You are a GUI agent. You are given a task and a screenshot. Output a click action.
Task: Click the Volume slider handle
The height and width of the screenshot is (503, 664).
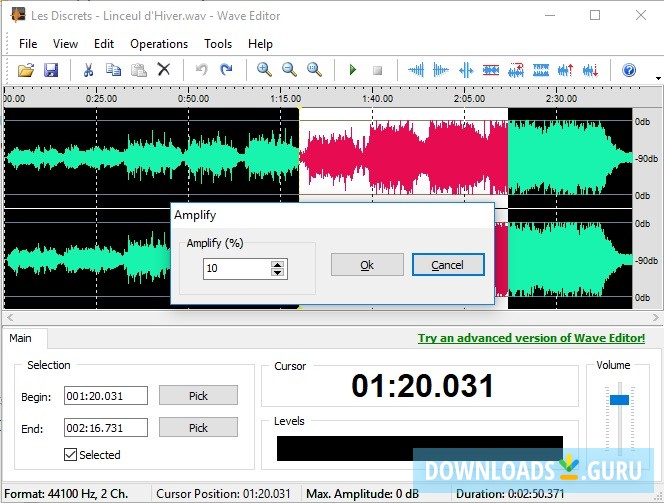(620, 400)
